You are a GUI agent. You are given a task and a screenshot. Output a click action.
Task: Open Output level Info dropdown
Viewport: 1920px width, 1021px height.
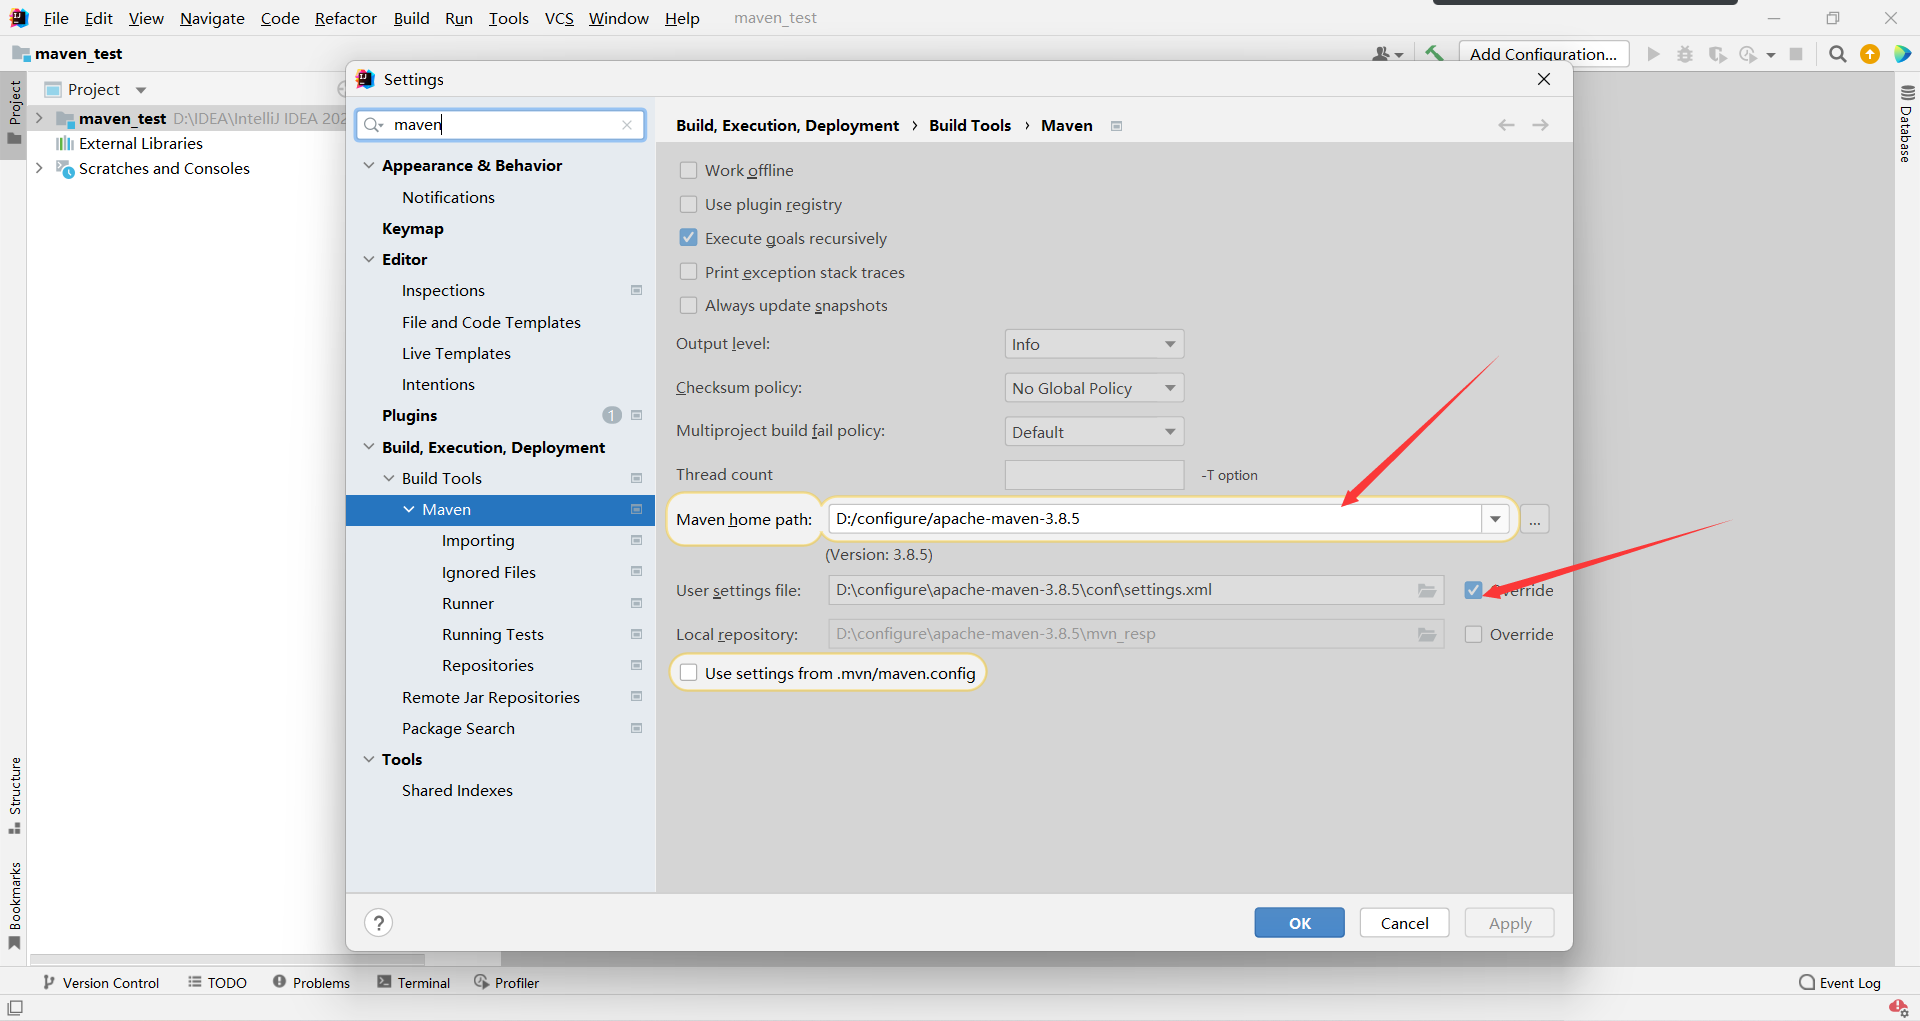(x=1094, y=344)
